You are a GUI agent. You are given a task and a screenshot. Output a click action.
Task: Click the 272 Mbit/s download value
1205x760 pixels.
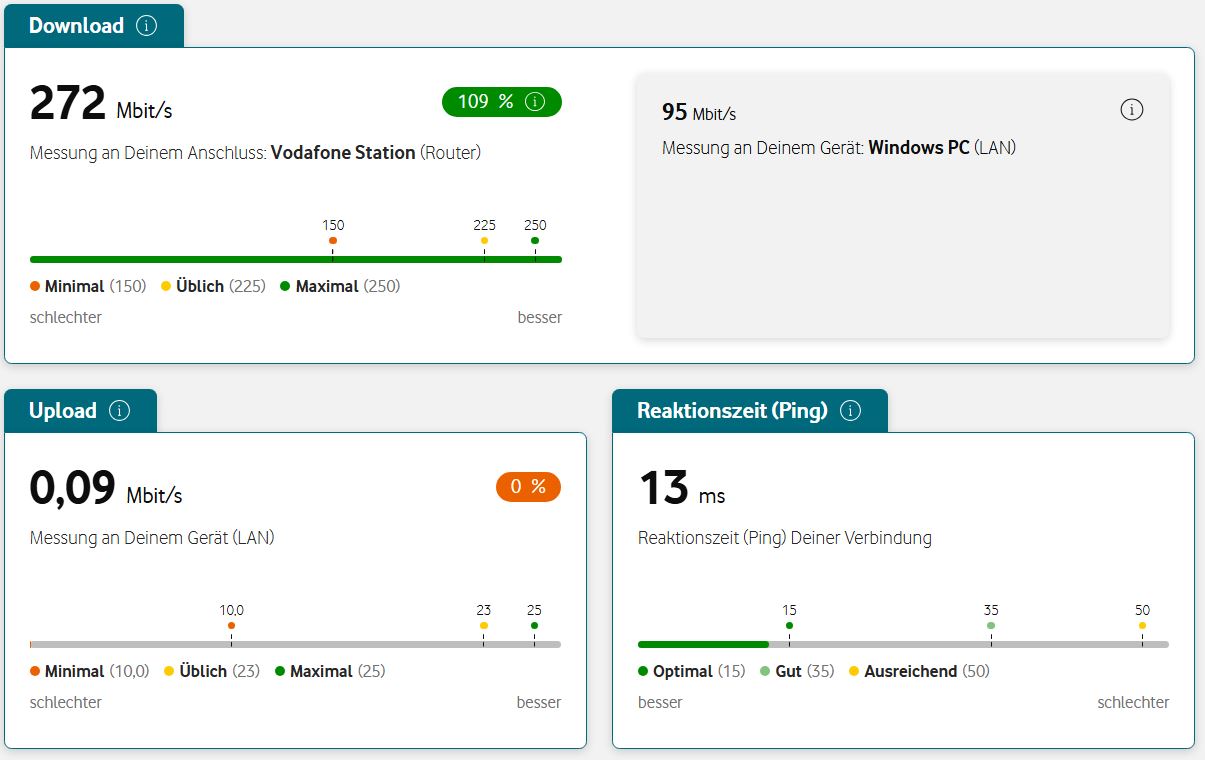click(101, 103)
